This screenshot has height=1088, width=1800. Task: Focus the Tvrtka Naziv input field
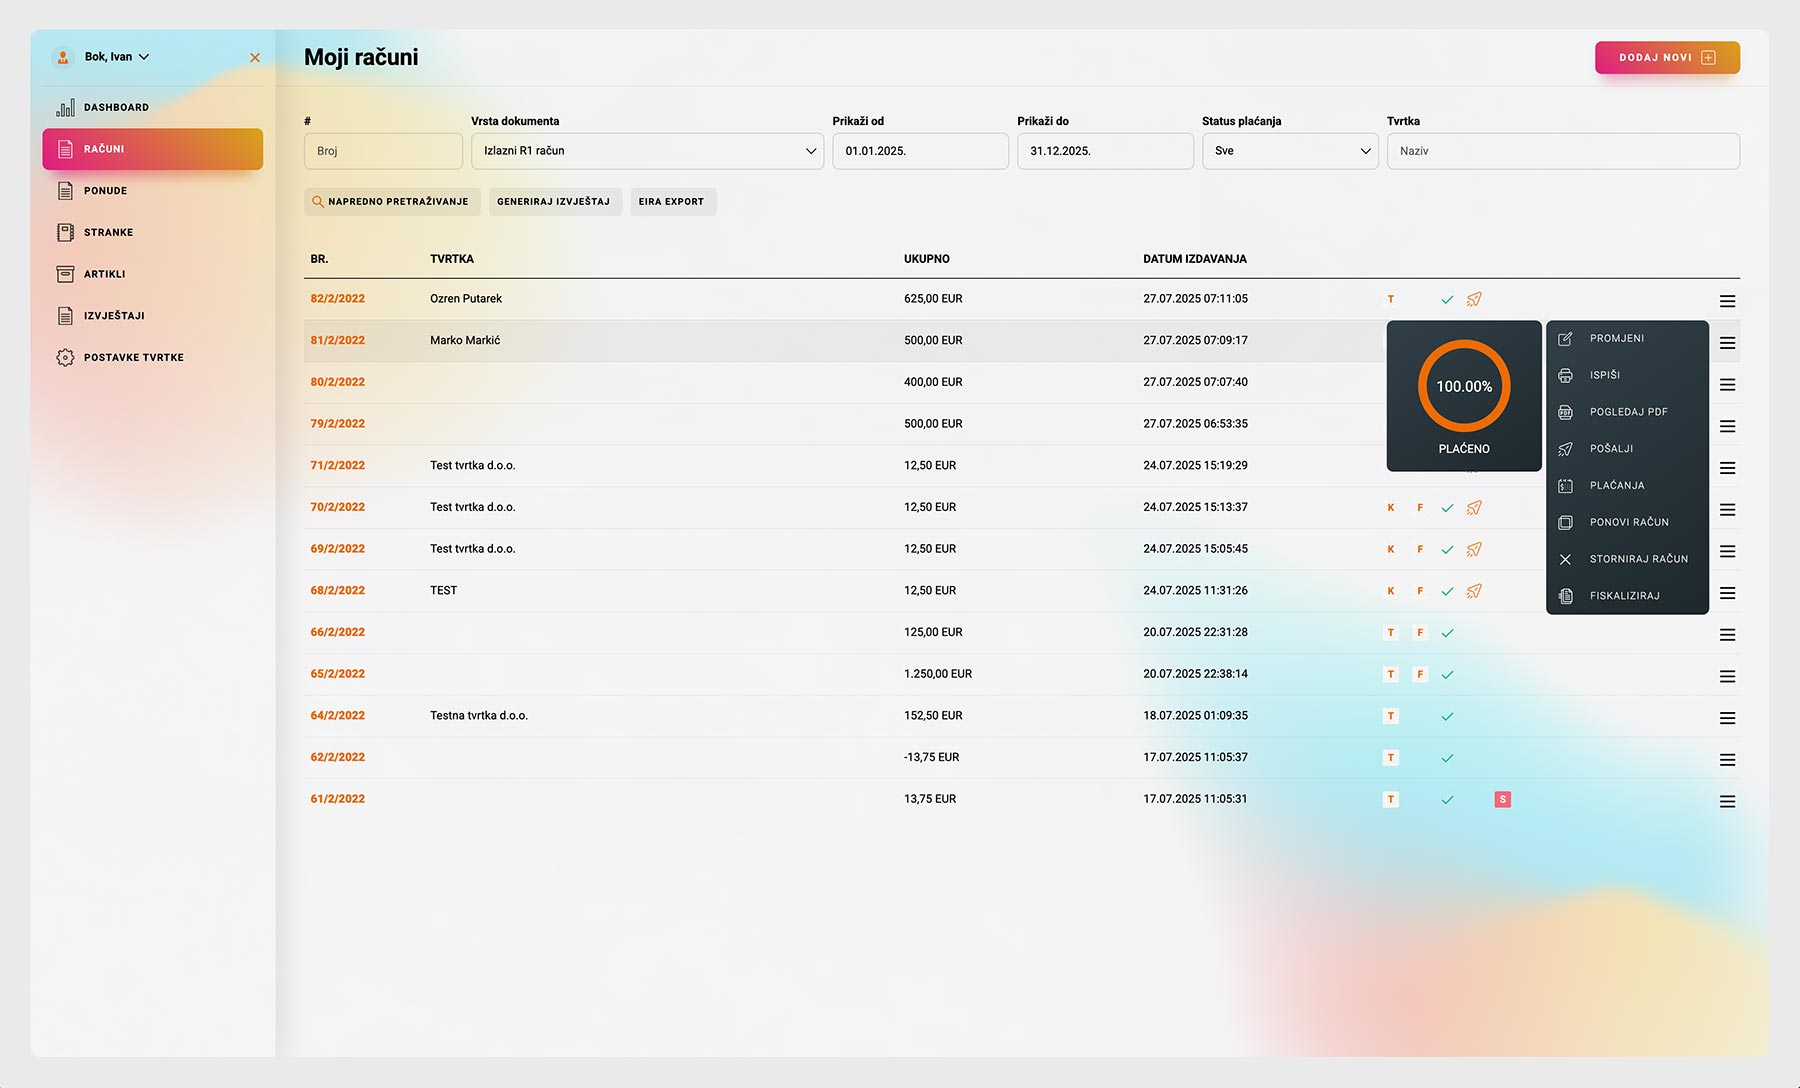tap(1562, 151)
